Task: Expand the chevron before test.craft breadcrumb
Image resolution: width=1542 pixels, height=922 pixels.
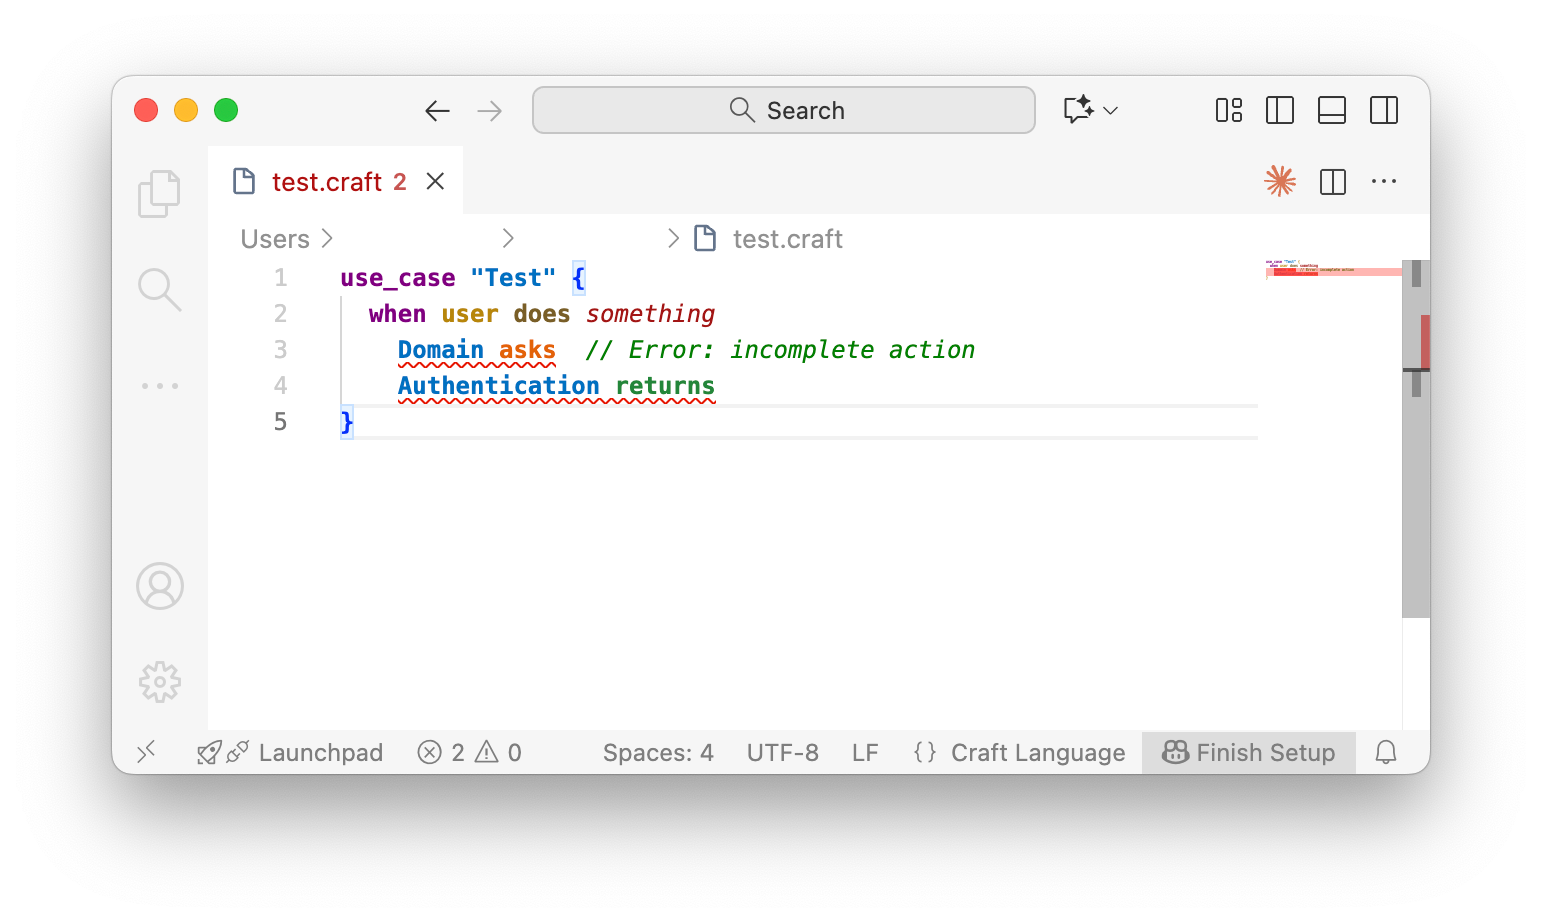Action: (673, 239)
